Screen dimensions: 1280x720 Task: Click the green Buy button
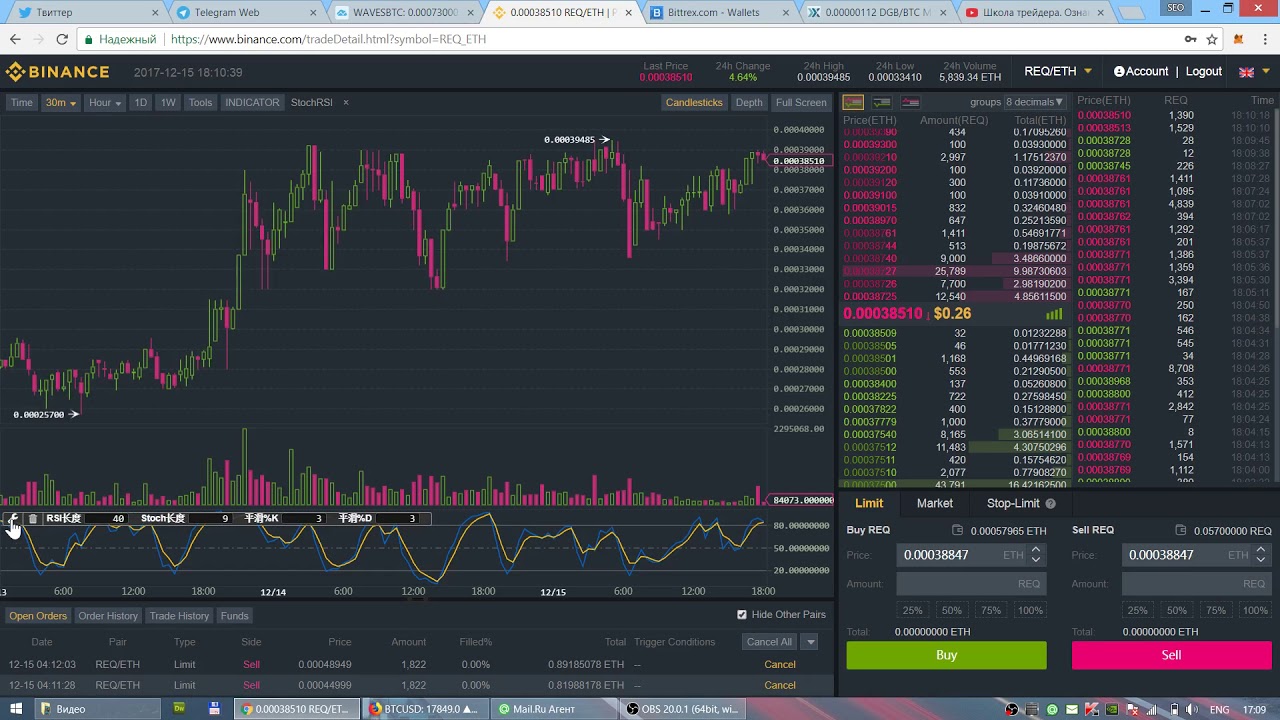point(946,655)
